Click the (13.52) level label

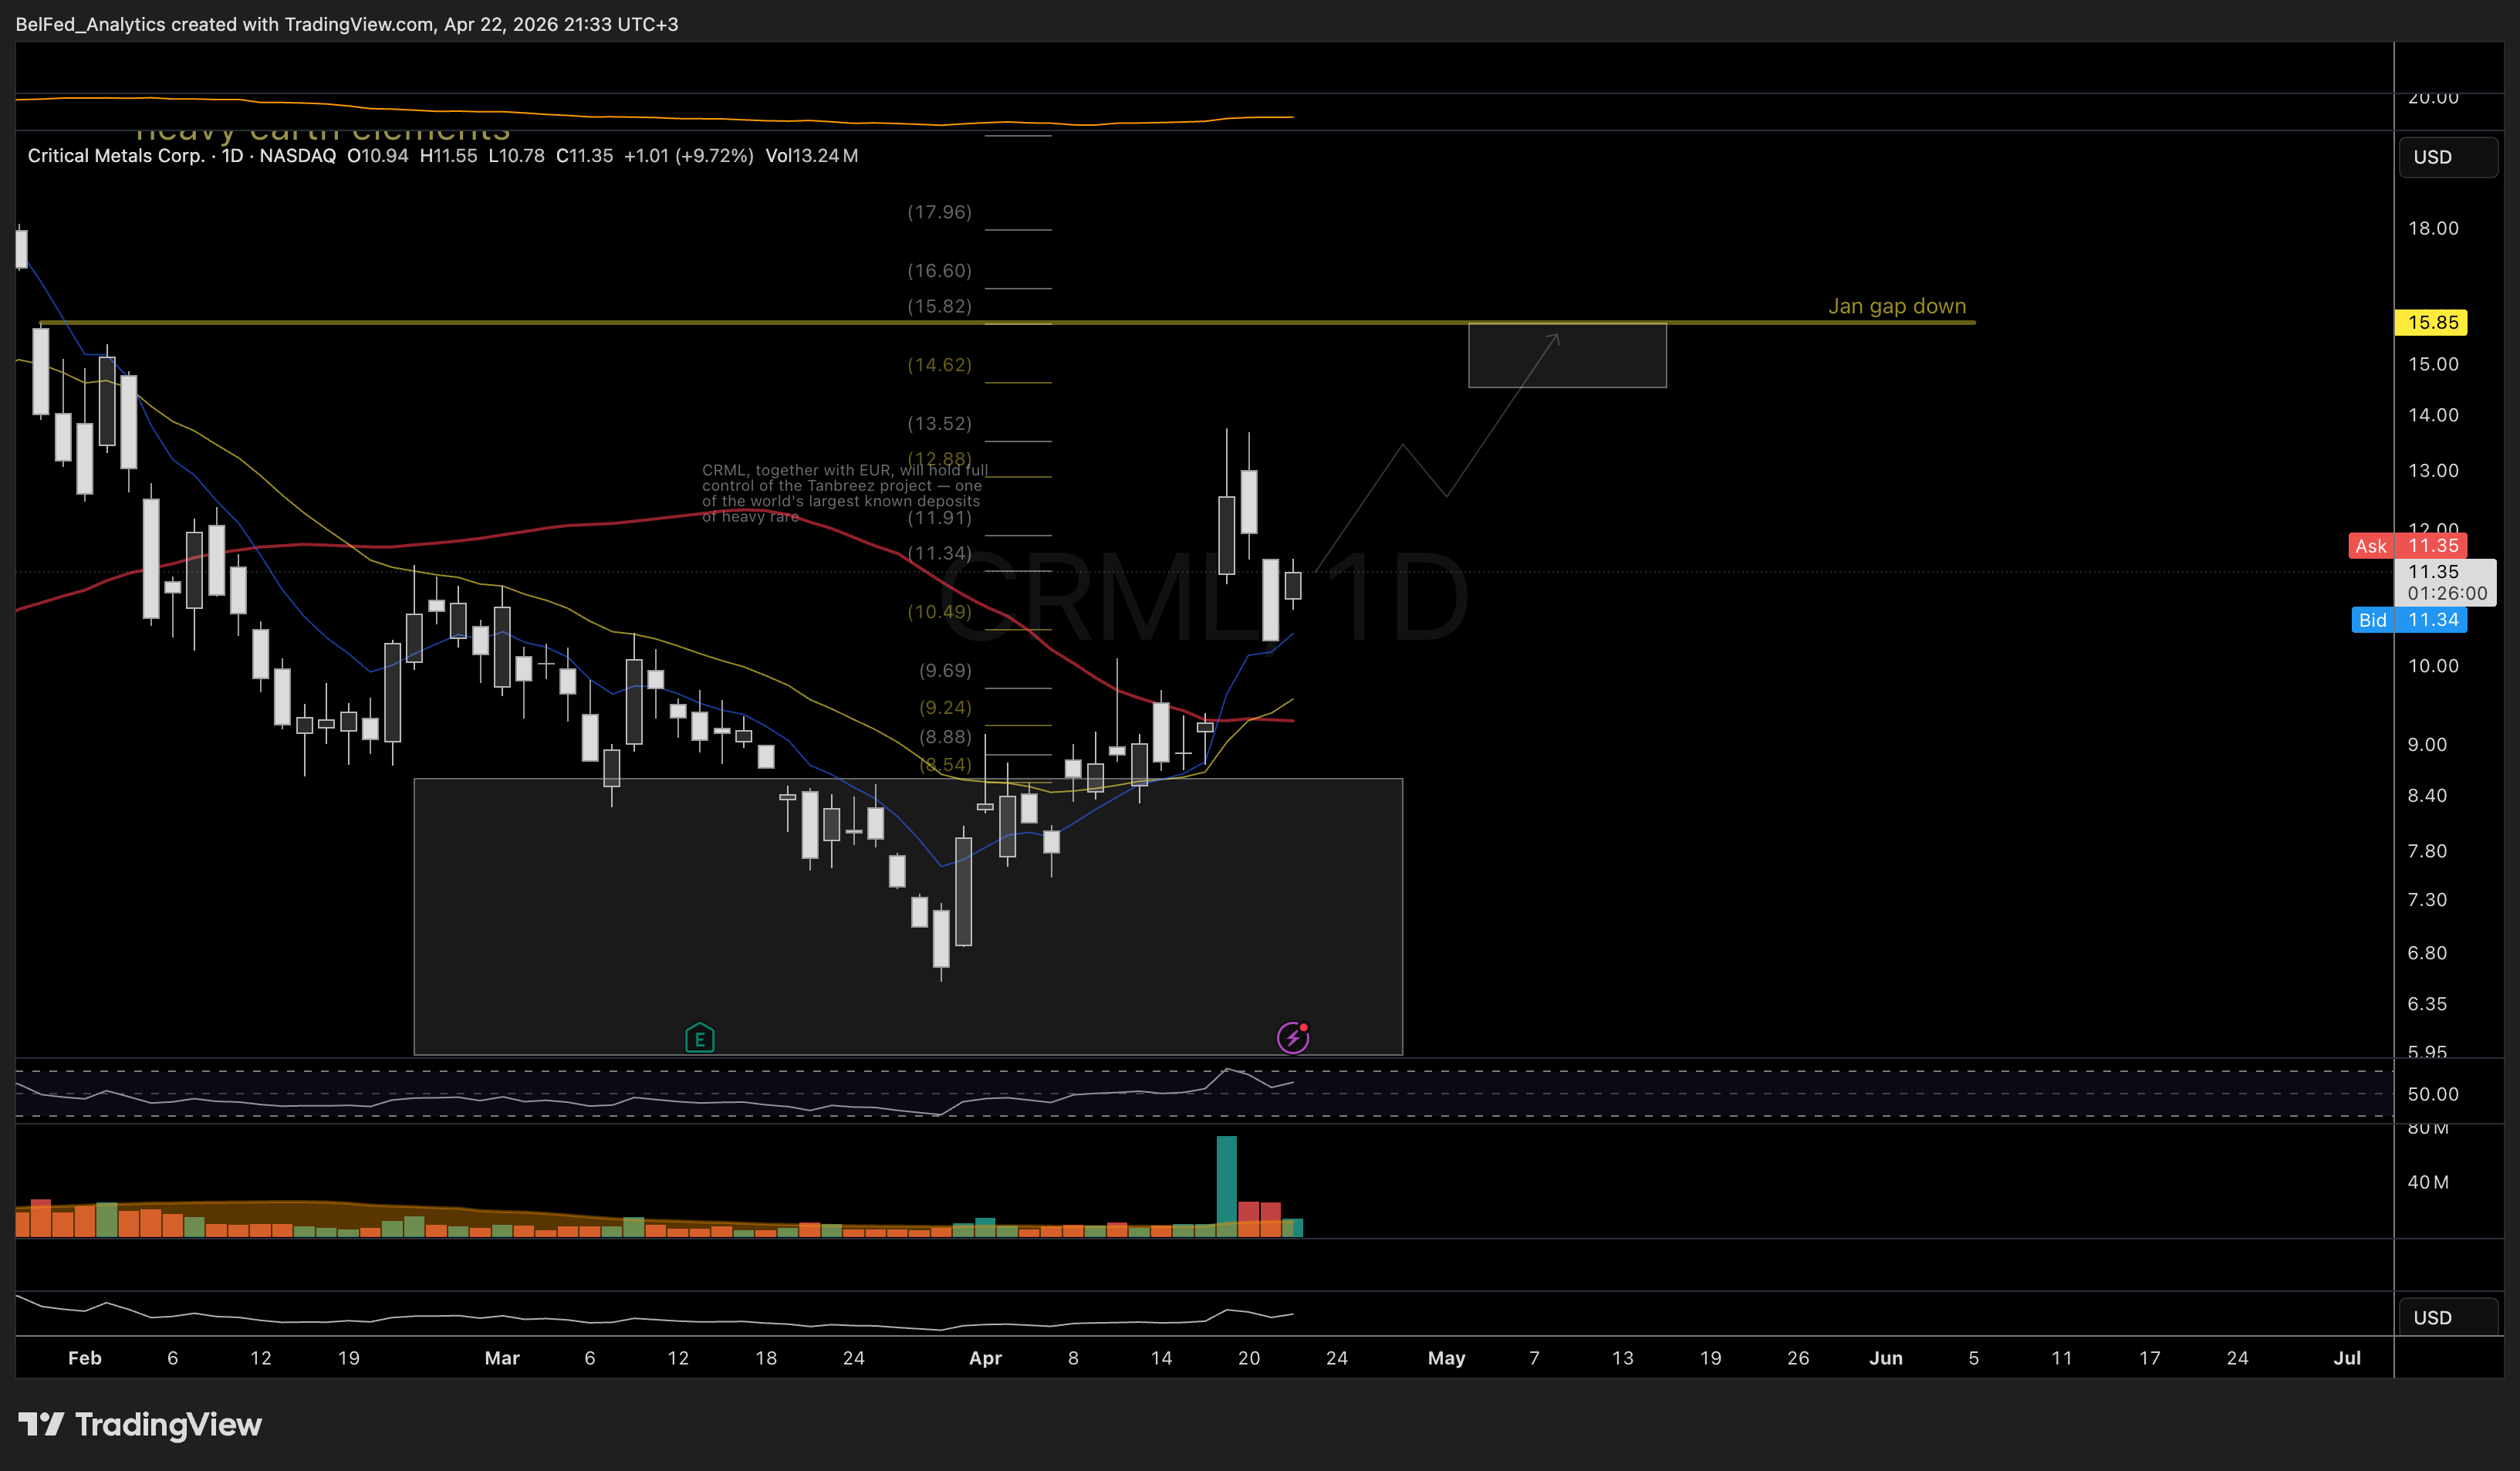click(939, 424)
